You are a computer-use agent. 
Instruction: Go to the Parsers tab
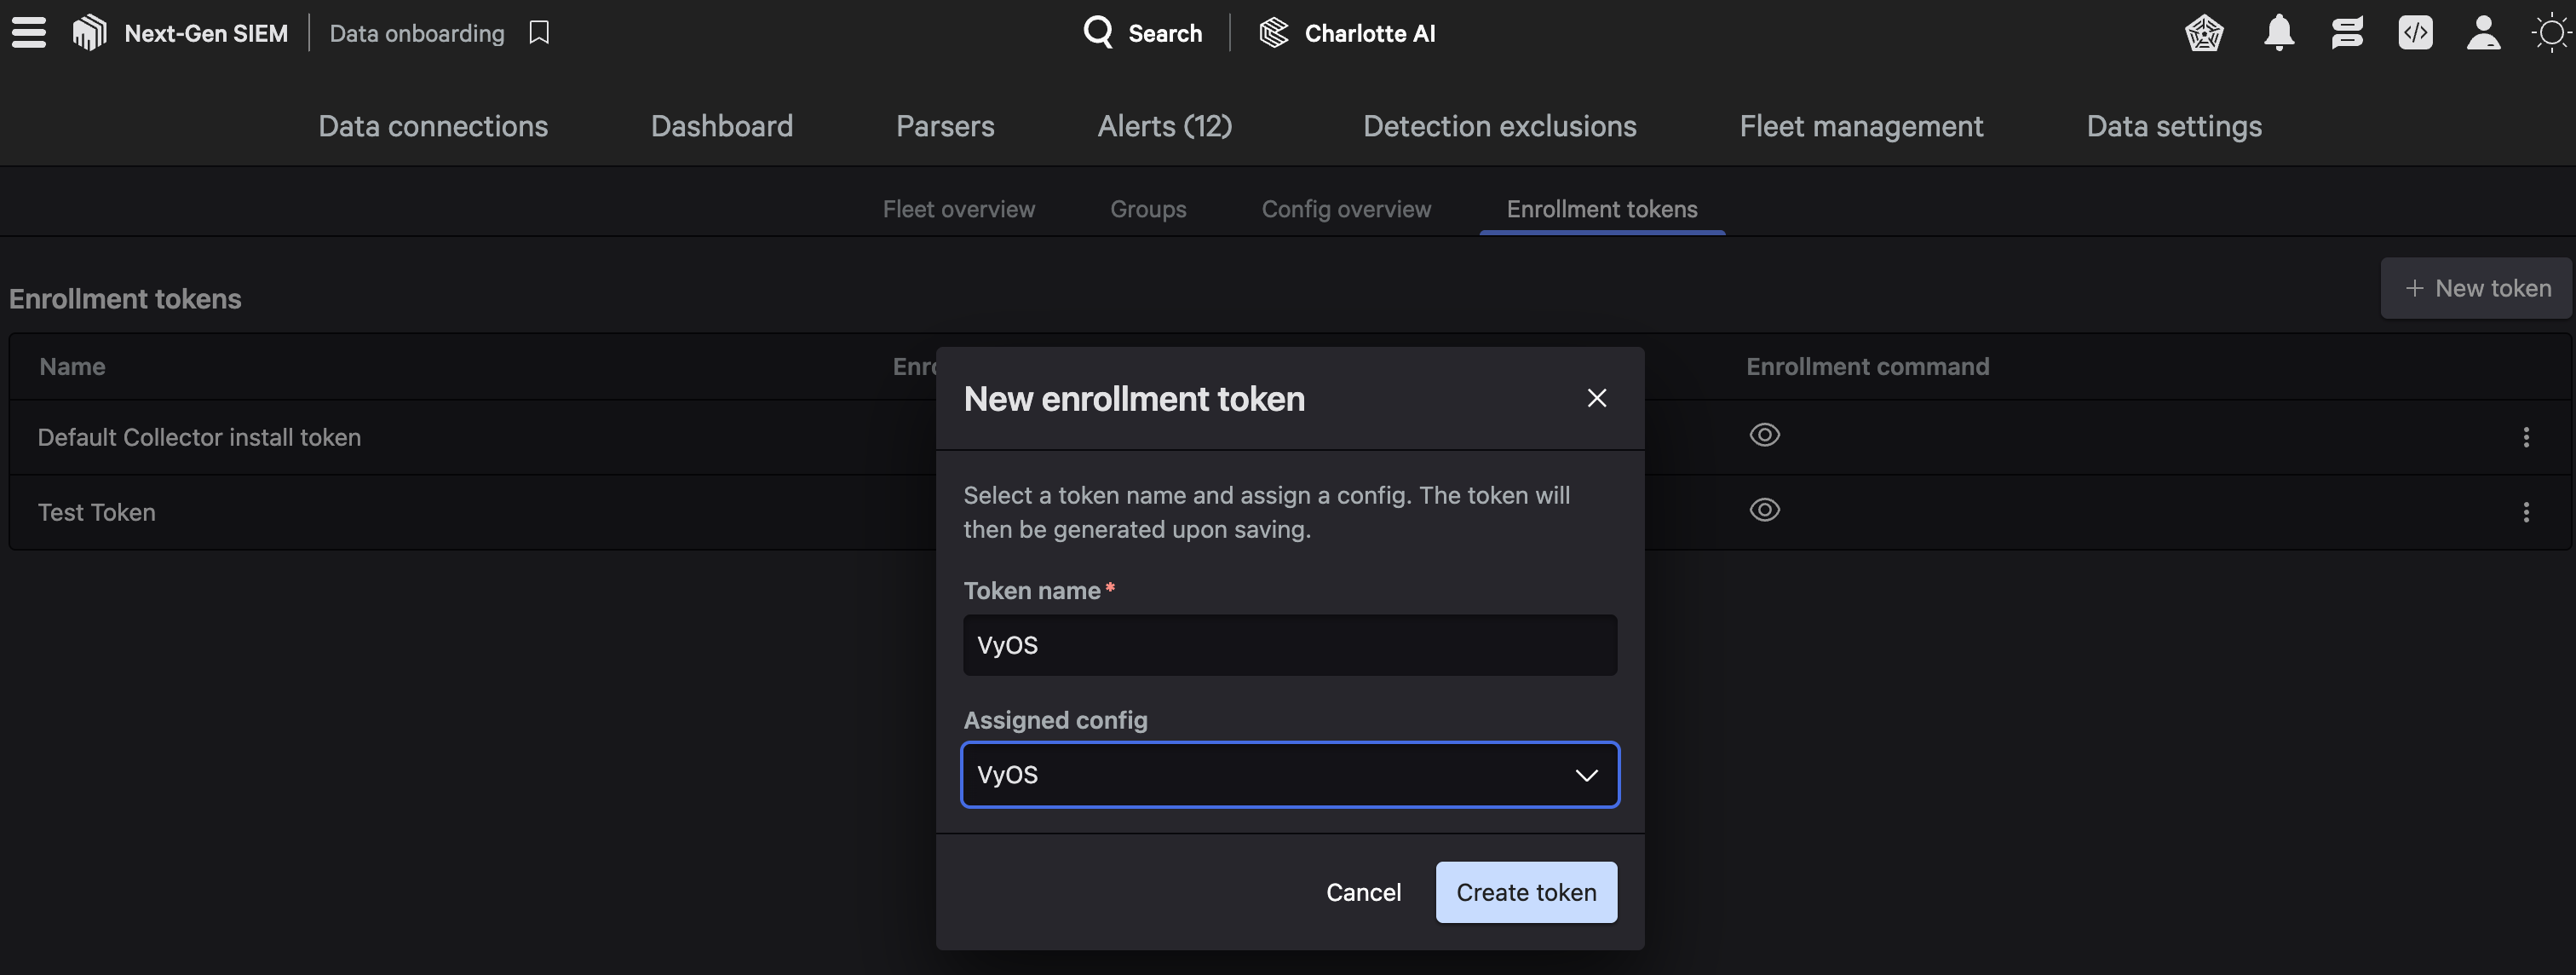(945, 126)
